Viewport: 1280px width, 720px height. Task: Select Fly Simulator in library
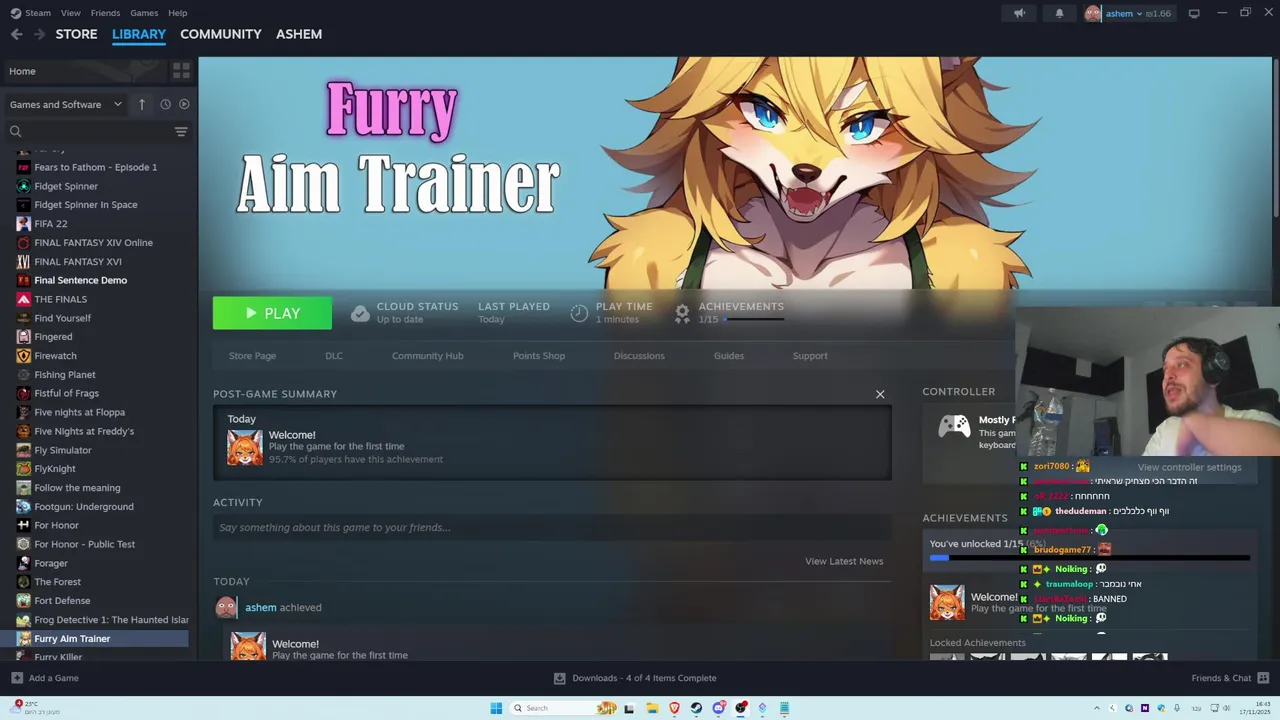coord(63,450)
